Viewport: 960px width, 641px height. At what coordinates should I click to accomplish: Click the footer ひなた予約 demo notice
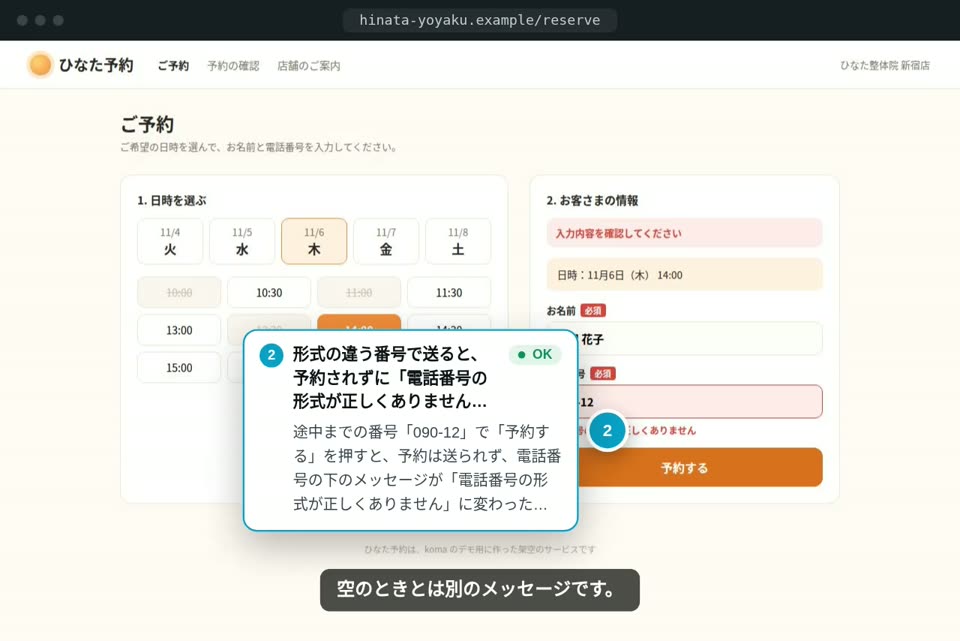(479, 549)
